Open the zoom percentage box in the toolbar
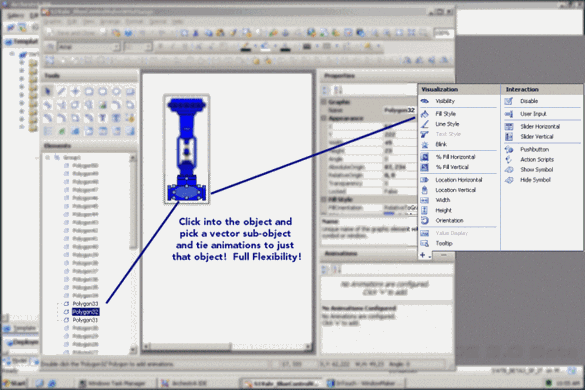Image resolution: width=585 pixels, height=390 pixels. (x=444, y=34)
